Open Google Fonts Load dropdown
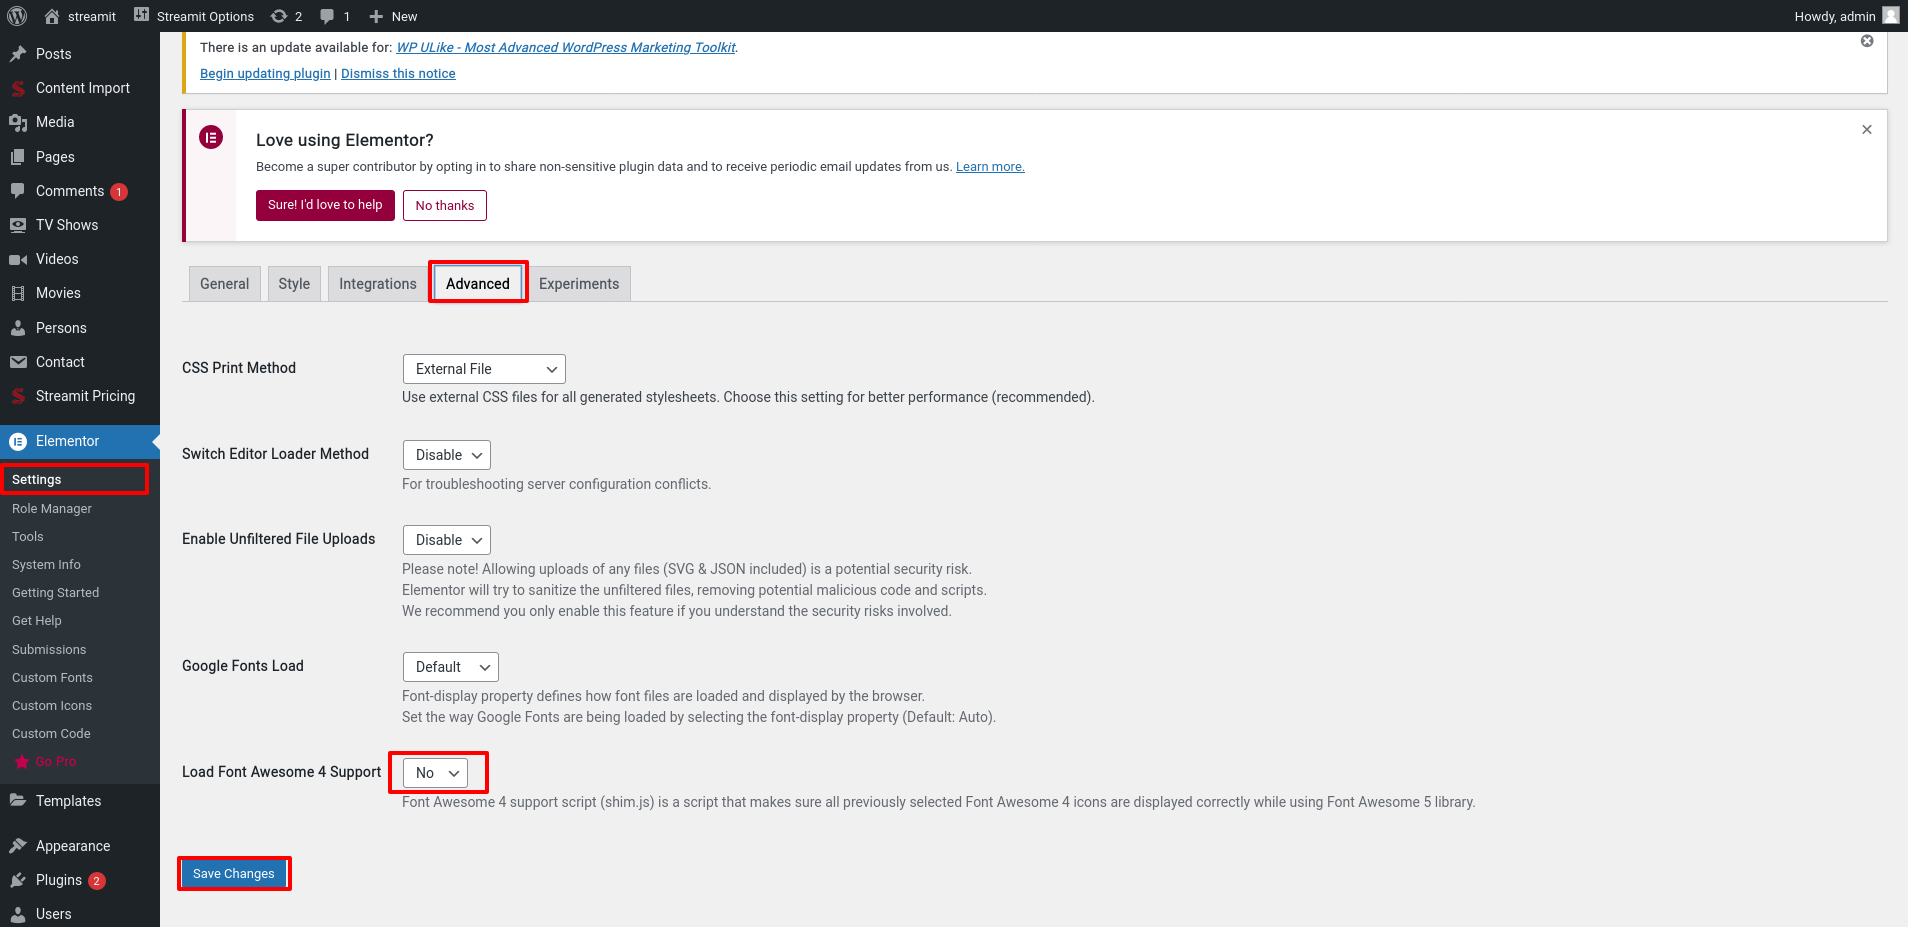 tap(451, 667)
